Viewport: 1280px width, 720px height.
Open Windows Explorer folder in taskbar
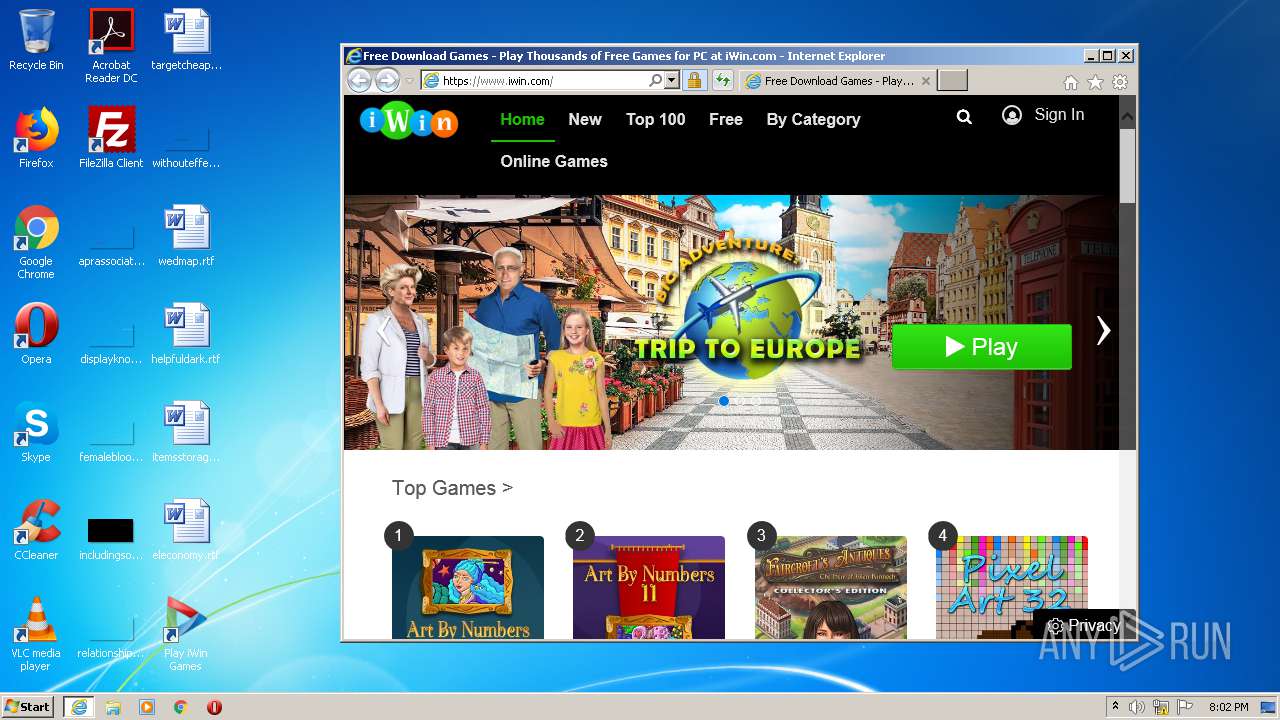[113, 707]
